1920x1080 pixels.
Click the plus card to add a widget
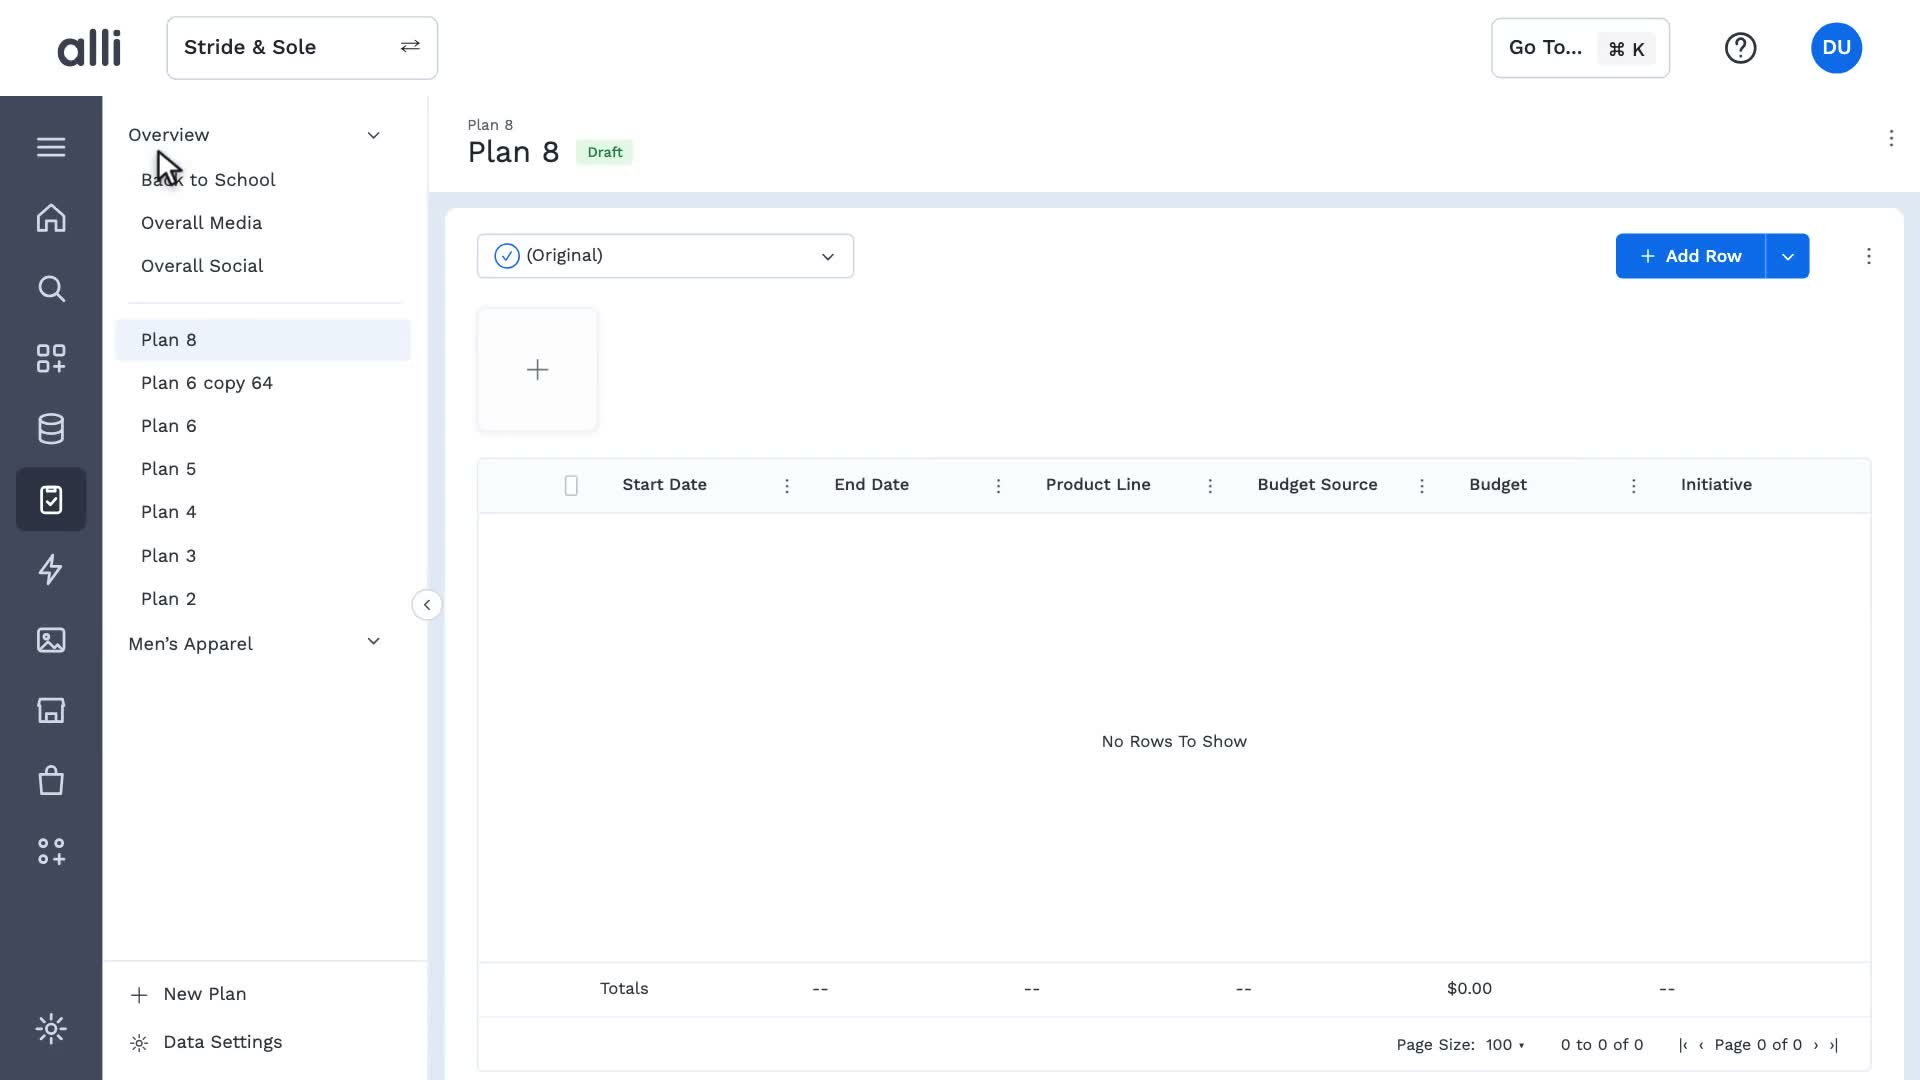[537, 370]
